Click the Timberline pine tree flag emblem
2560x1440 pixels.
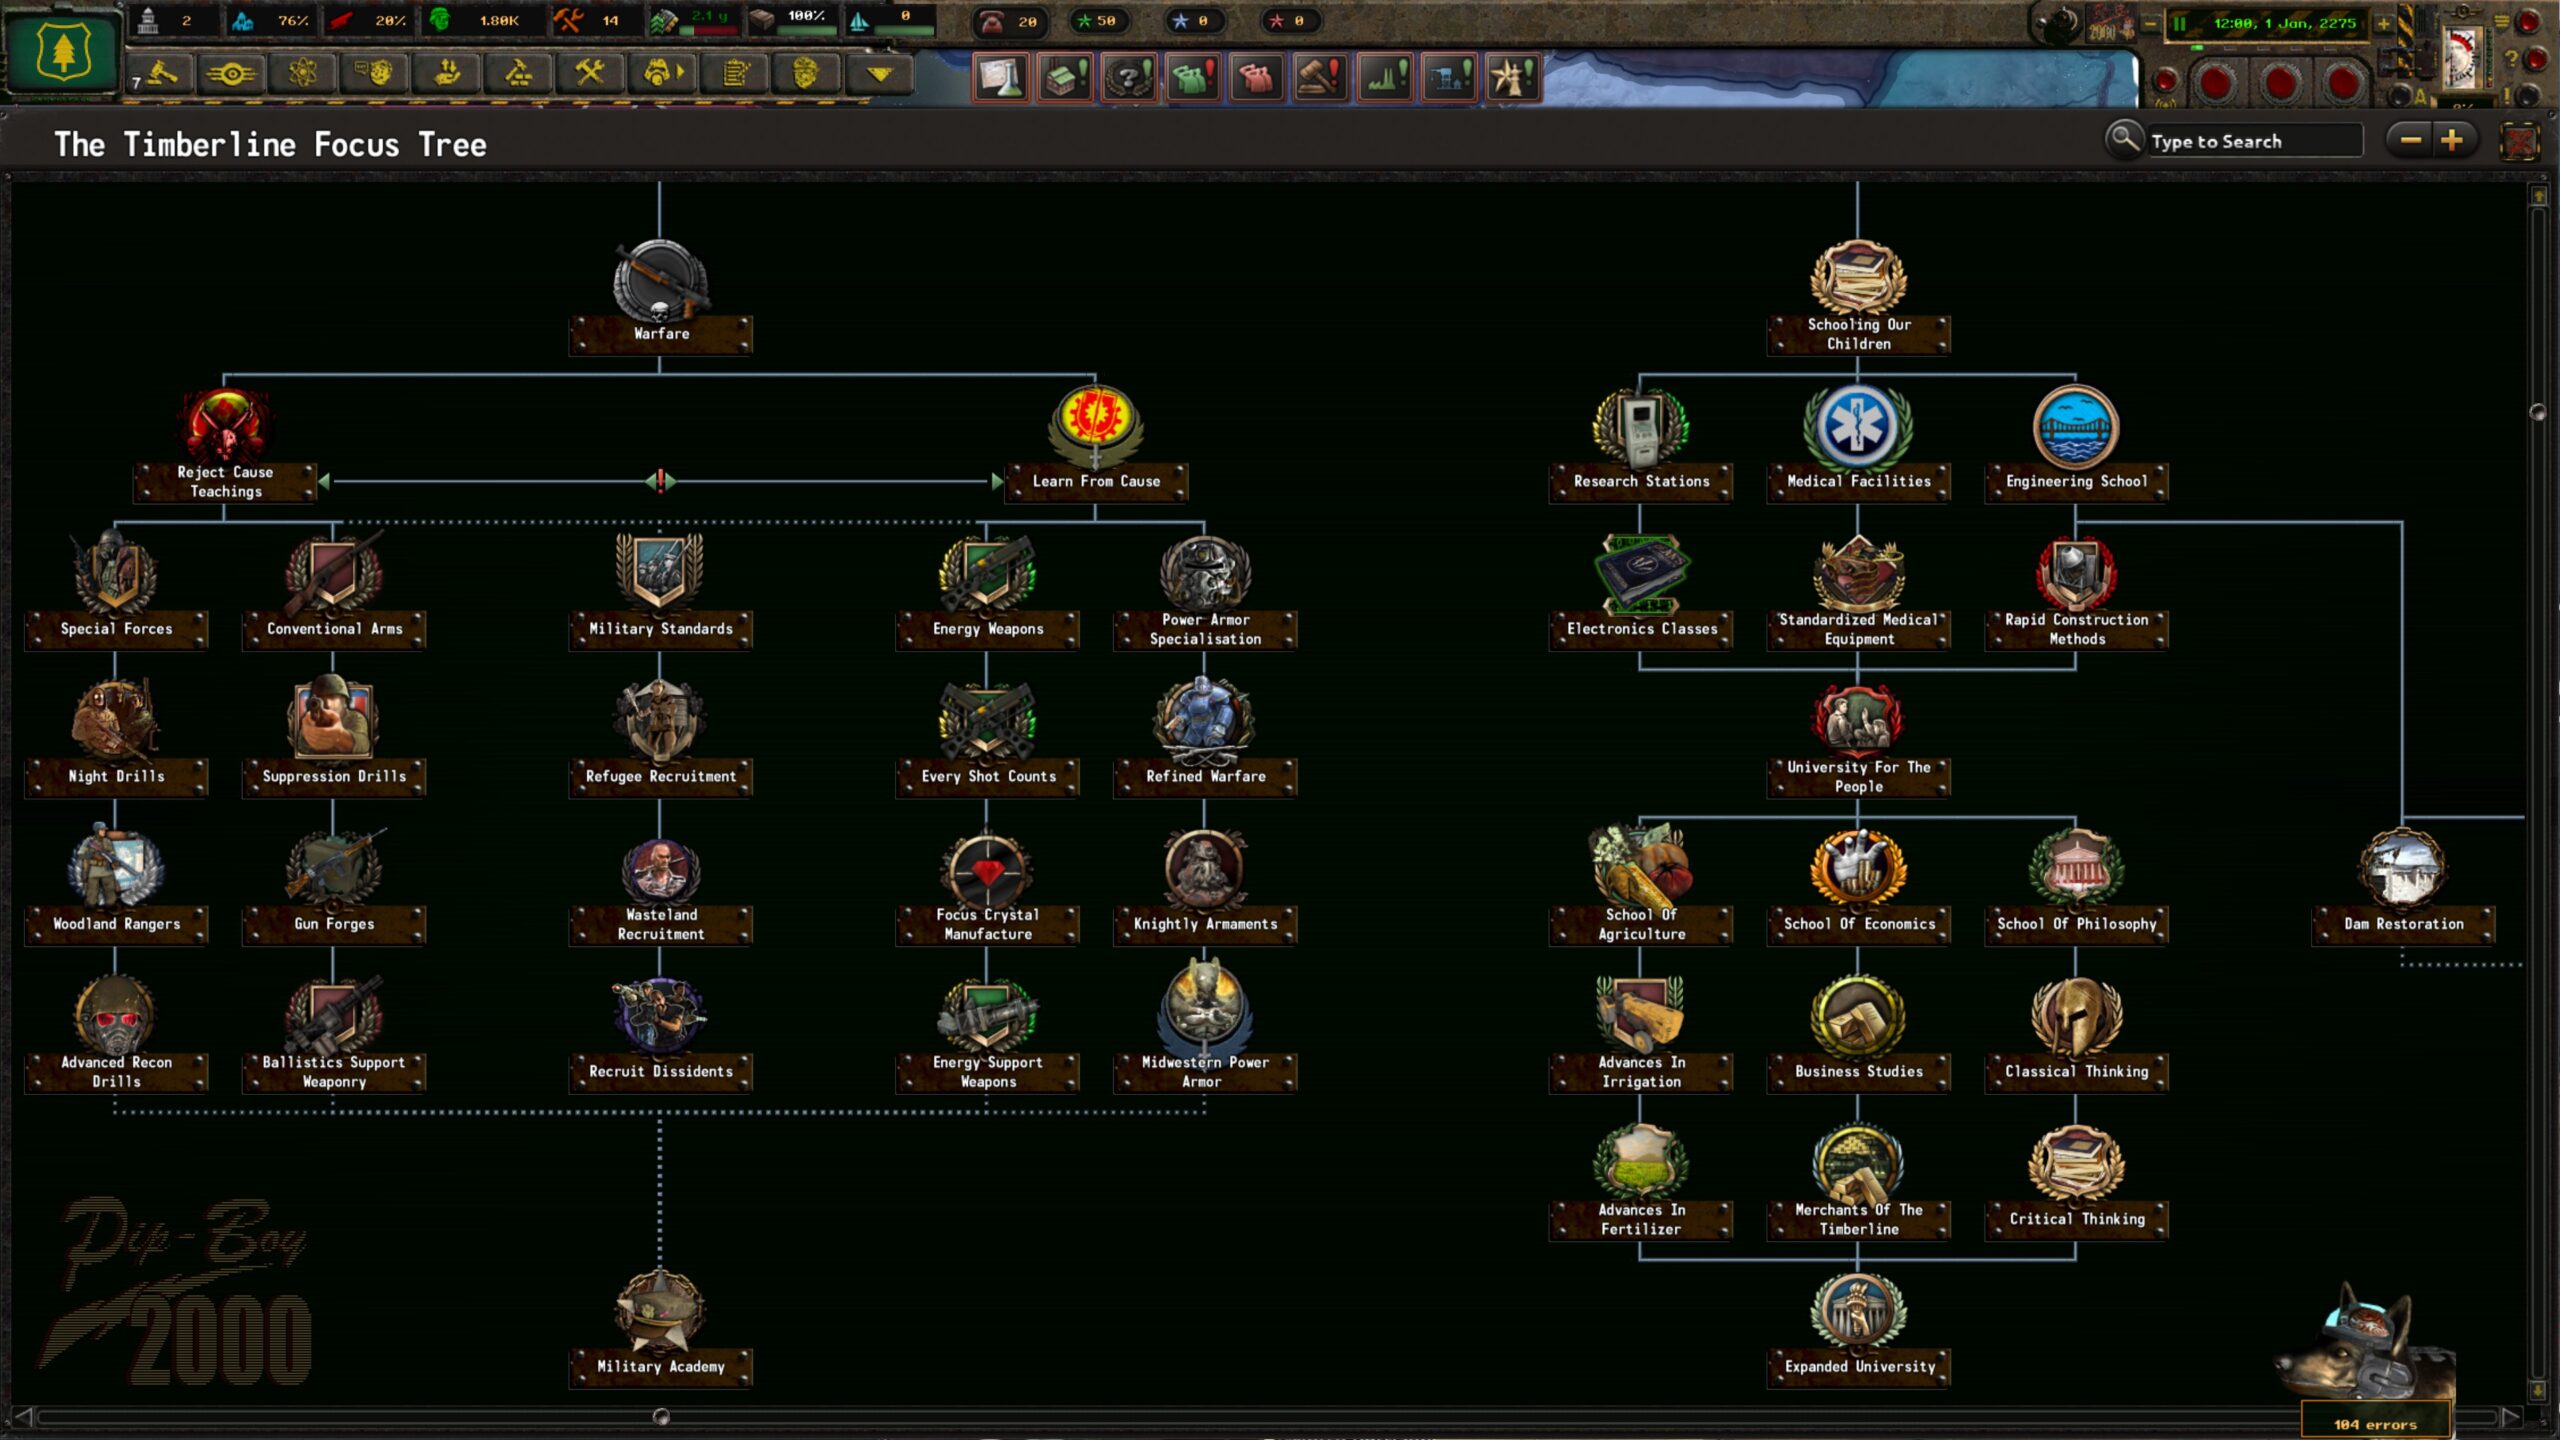click(62, 52)
